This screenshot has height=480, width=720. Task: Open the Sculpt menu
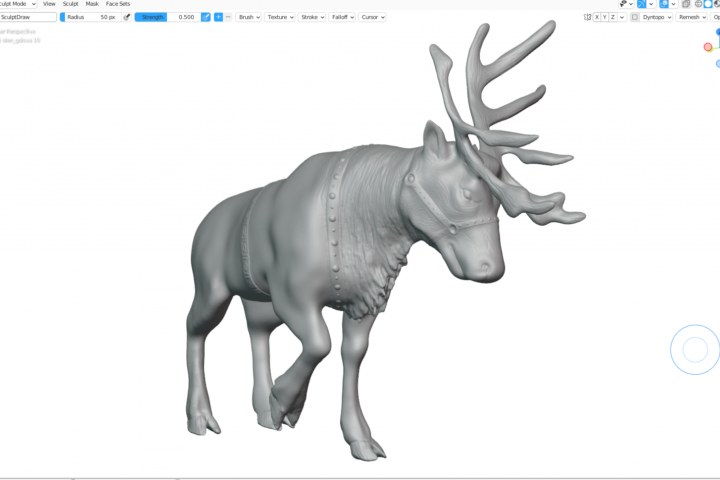(70, 4)
